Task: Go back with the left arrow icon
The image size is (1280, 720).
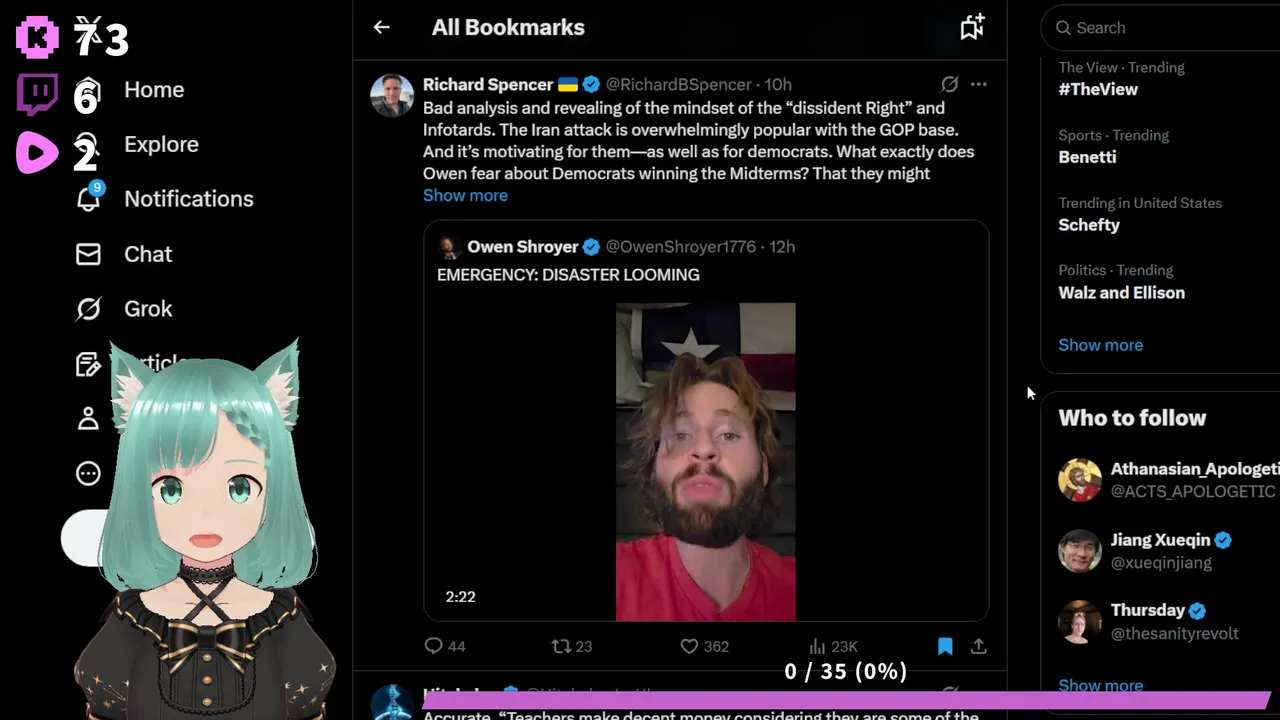Action: click(x=381, y=27)
